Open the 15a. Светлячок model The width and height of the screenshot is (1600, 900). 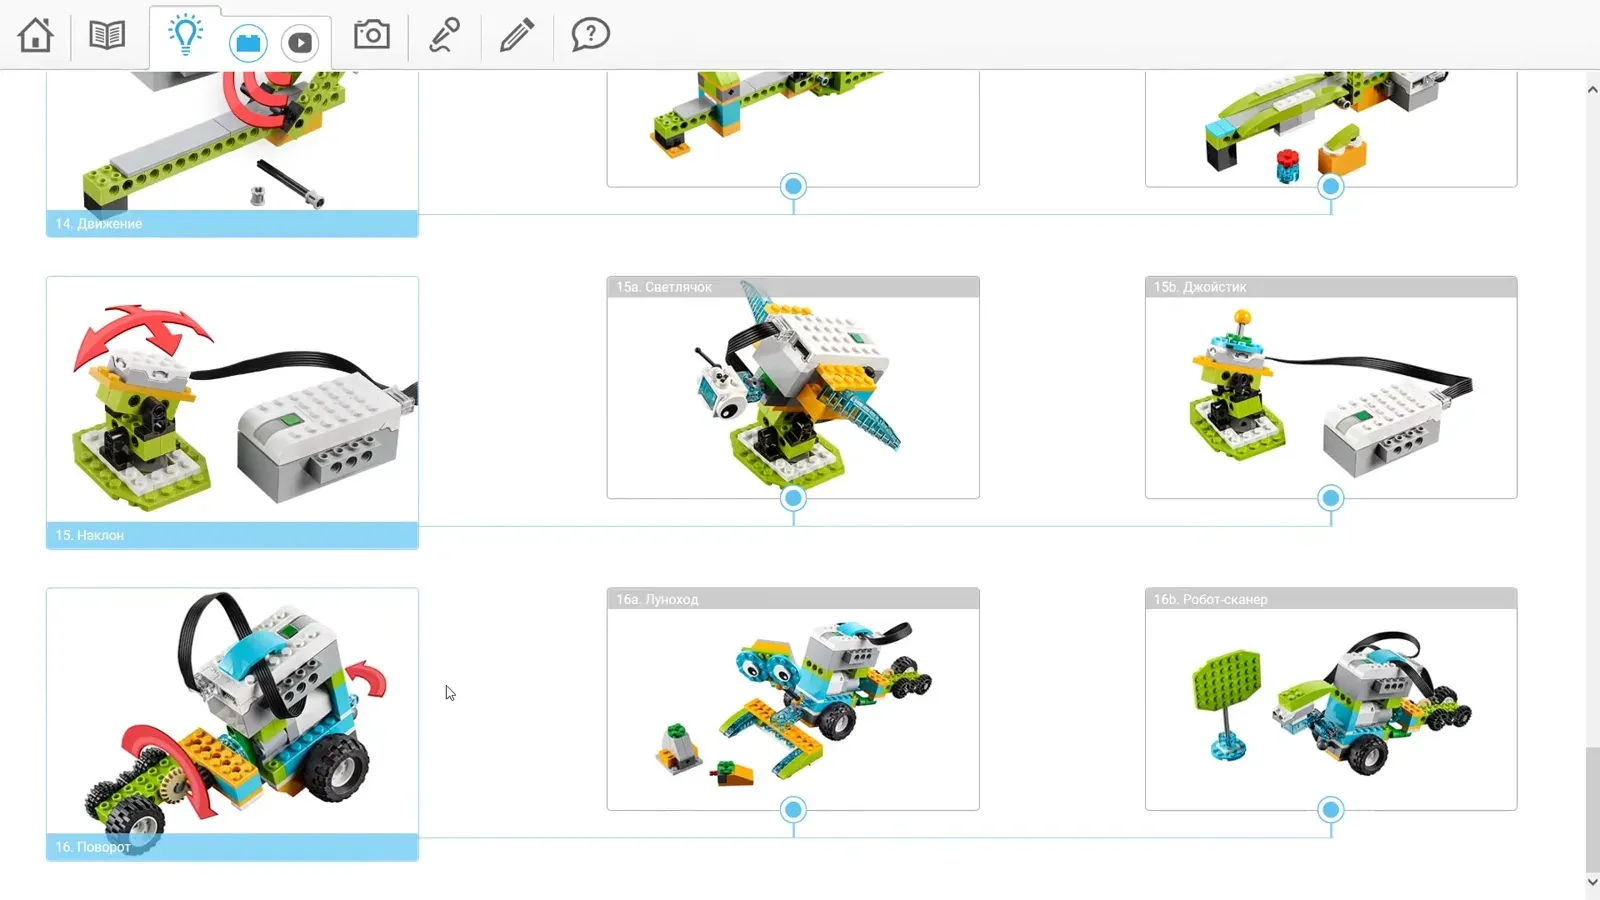[793, 387]
